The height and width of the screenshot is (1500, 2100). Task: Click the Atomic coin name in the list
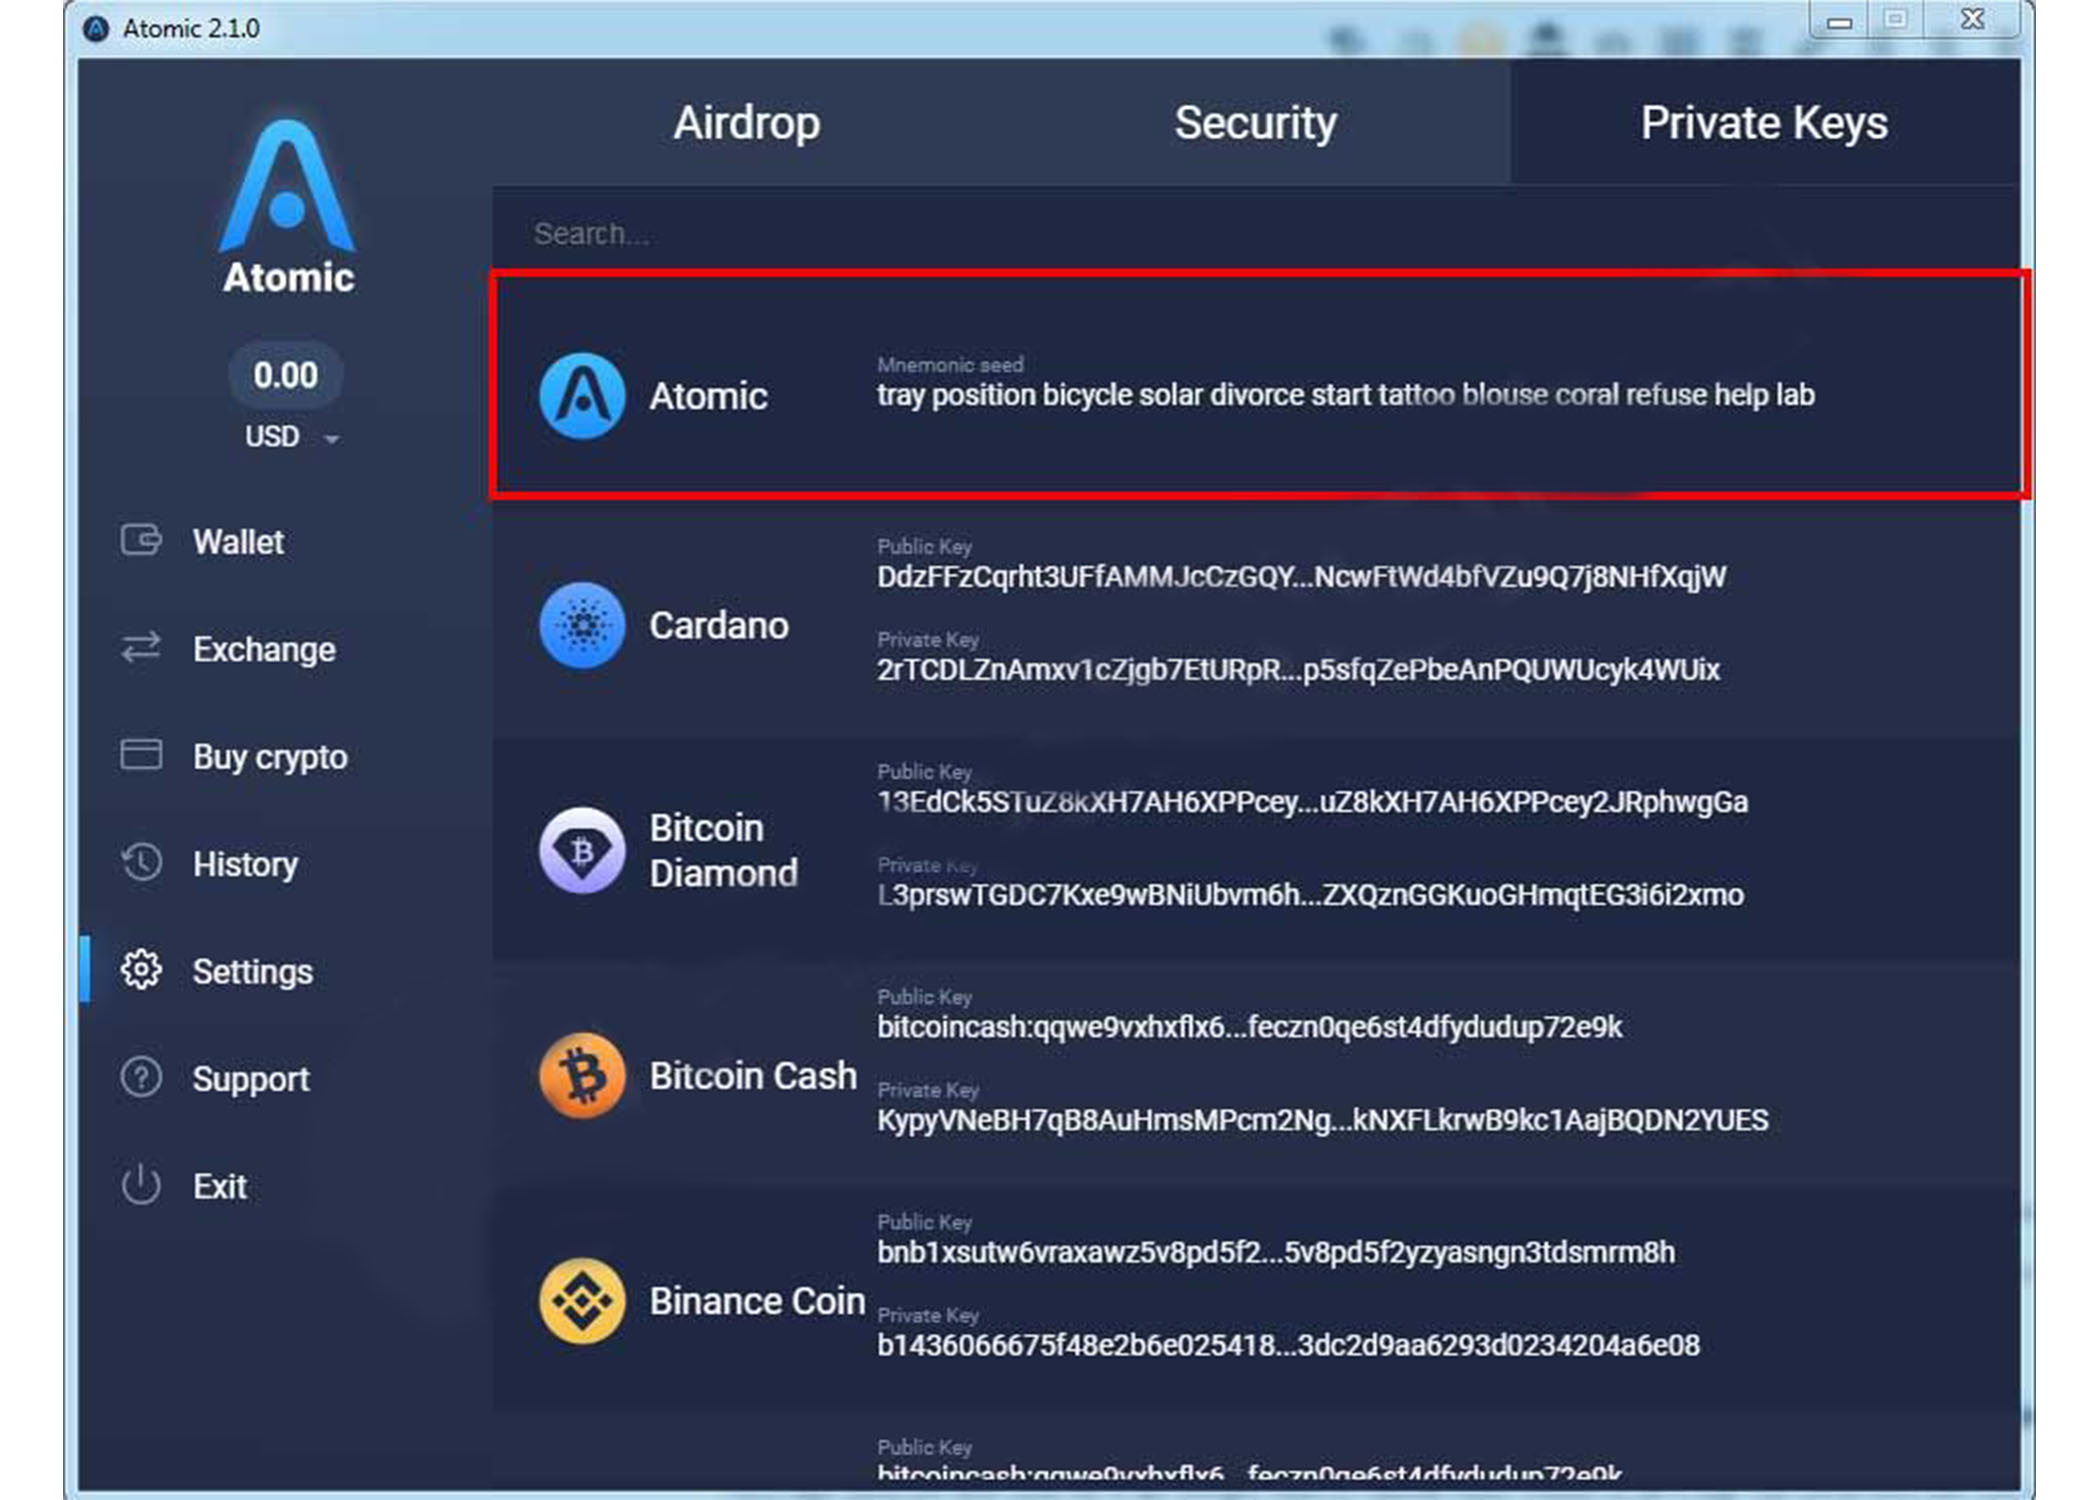[x=708, y=397]
